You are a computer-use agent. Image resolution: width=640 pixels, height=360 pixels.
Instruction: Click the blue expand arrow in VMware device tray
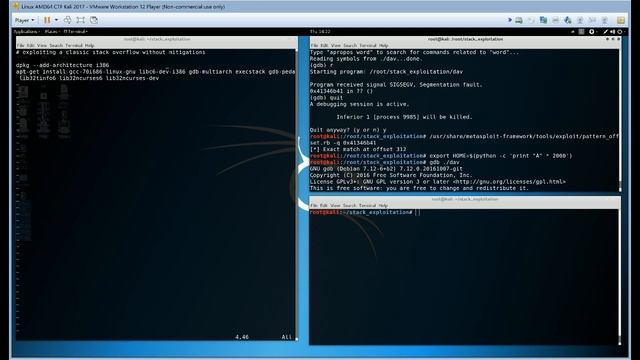coord(510,20)
